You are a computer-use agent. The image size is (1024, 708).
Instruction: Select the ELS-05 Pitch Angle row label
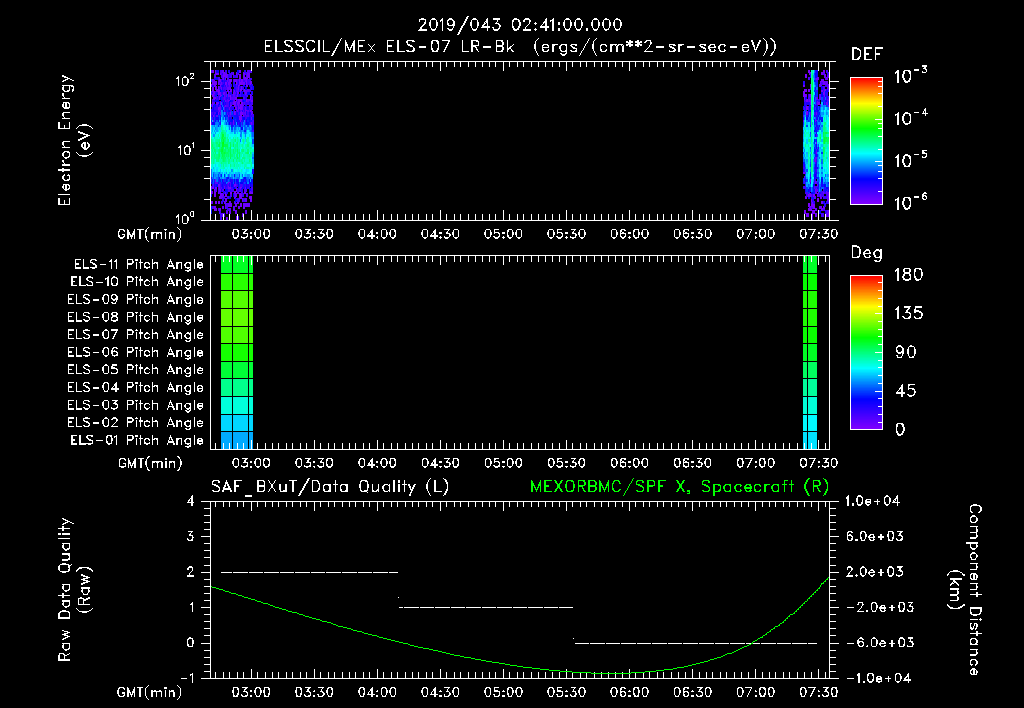click(x=135, y=370)
